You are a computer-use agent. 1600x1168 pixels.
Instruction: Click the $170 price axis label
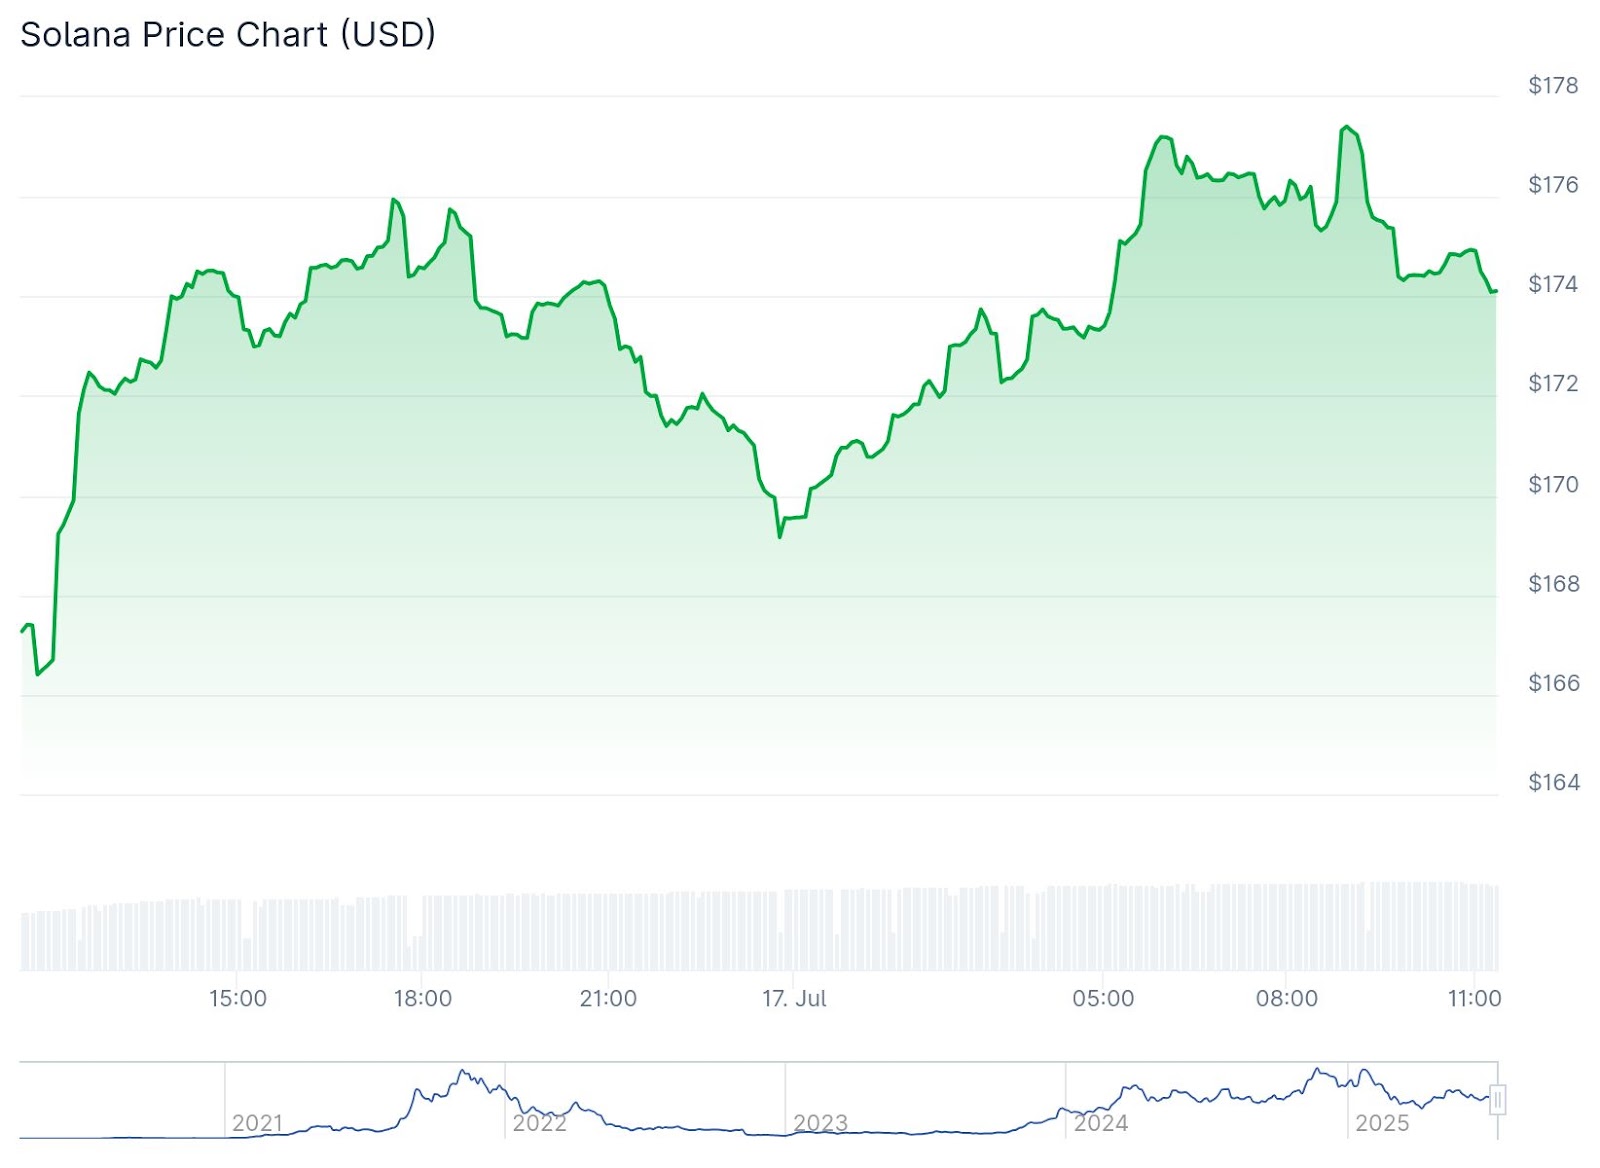click(x=1553, y=485)
